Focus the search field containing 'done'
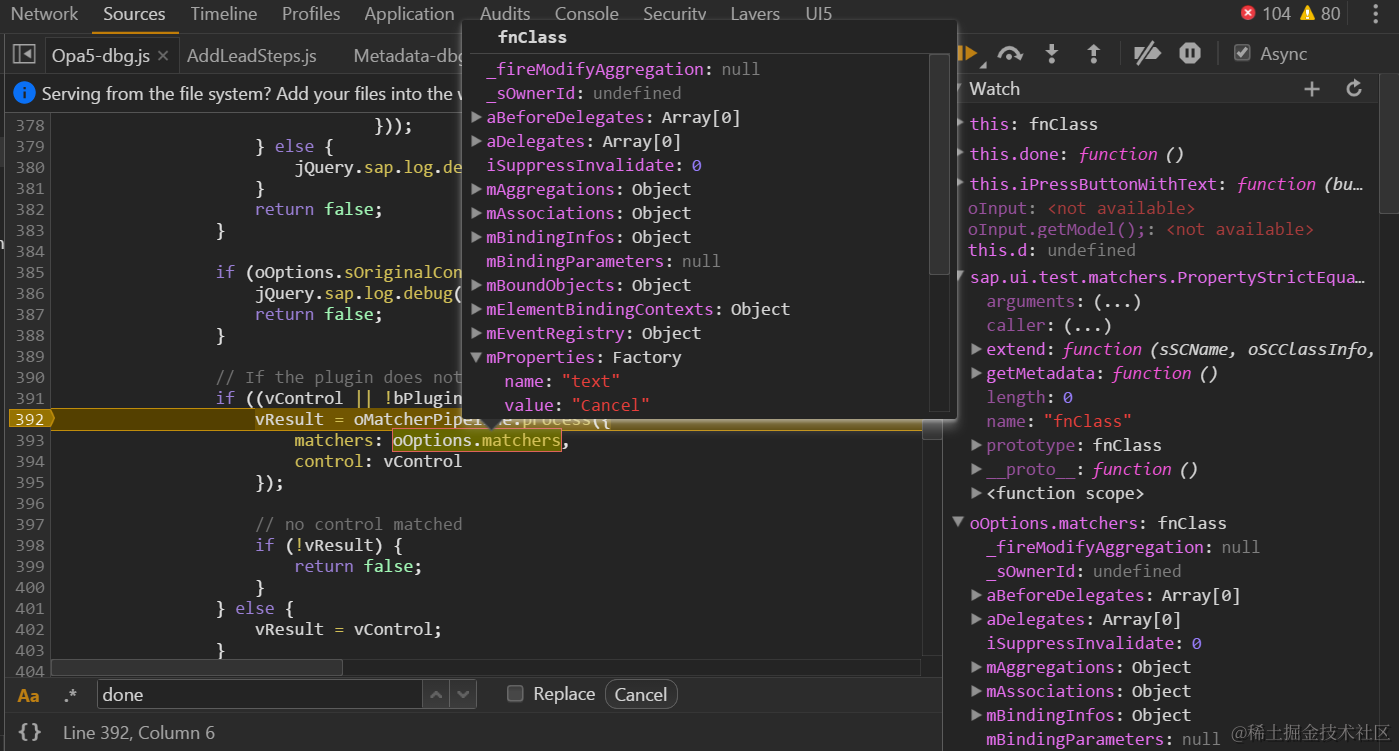 260,694
